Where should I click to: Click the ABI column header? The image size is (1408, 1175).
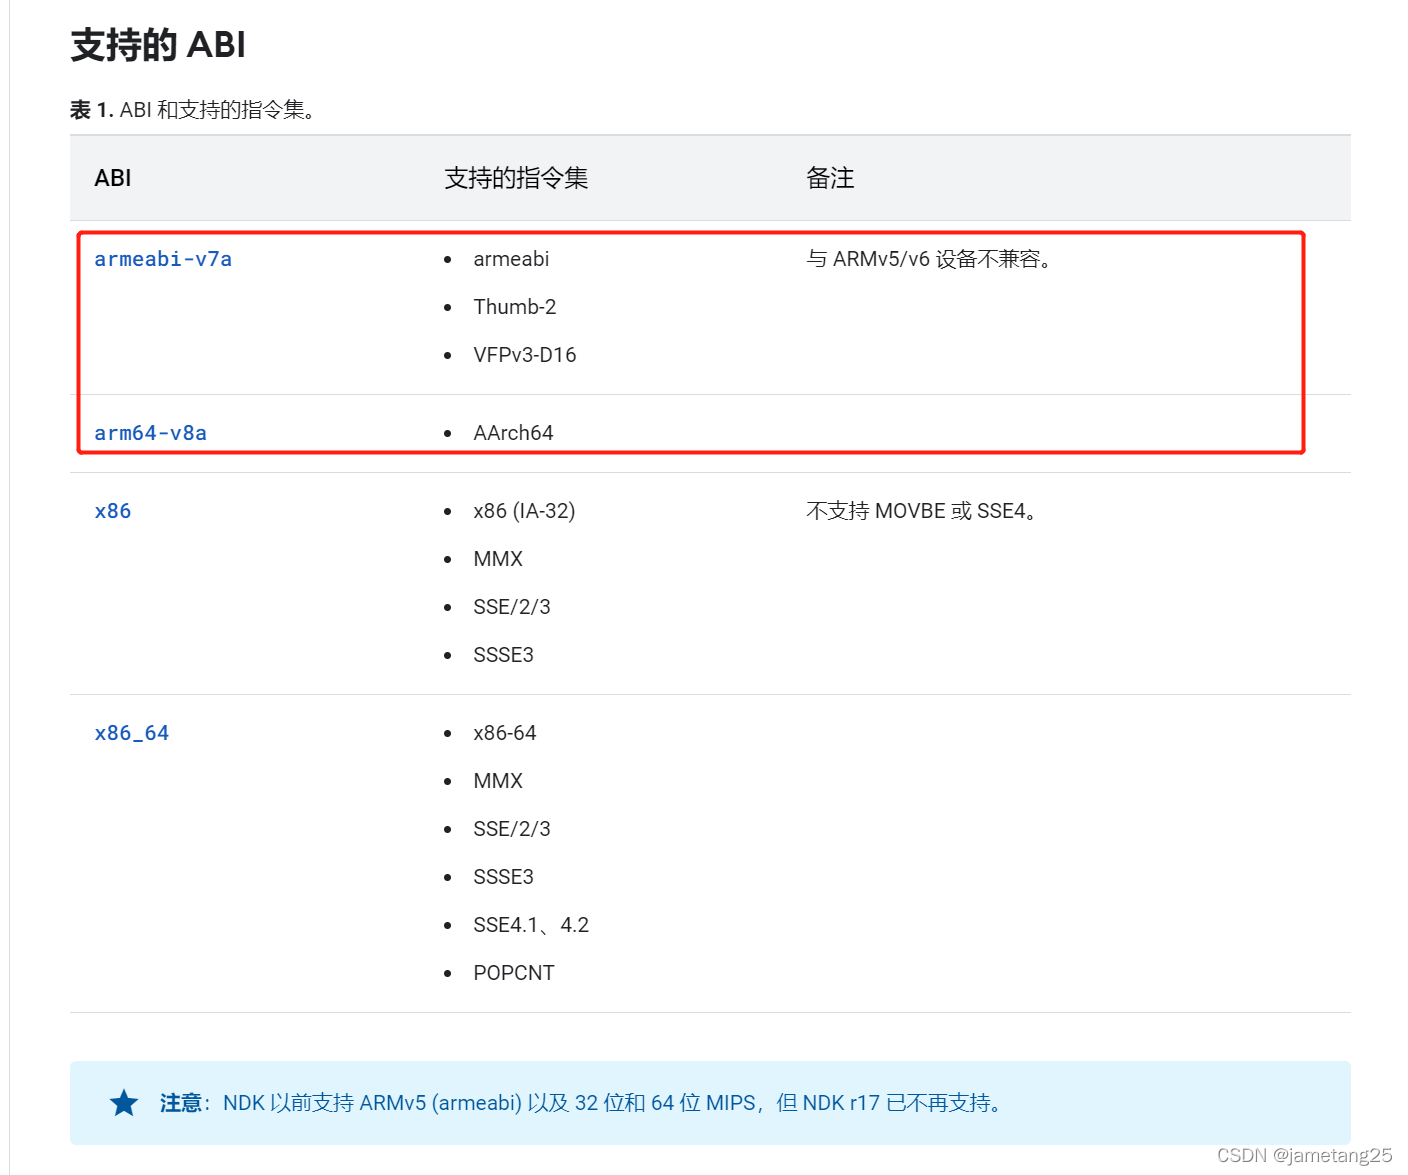point(113,178)
